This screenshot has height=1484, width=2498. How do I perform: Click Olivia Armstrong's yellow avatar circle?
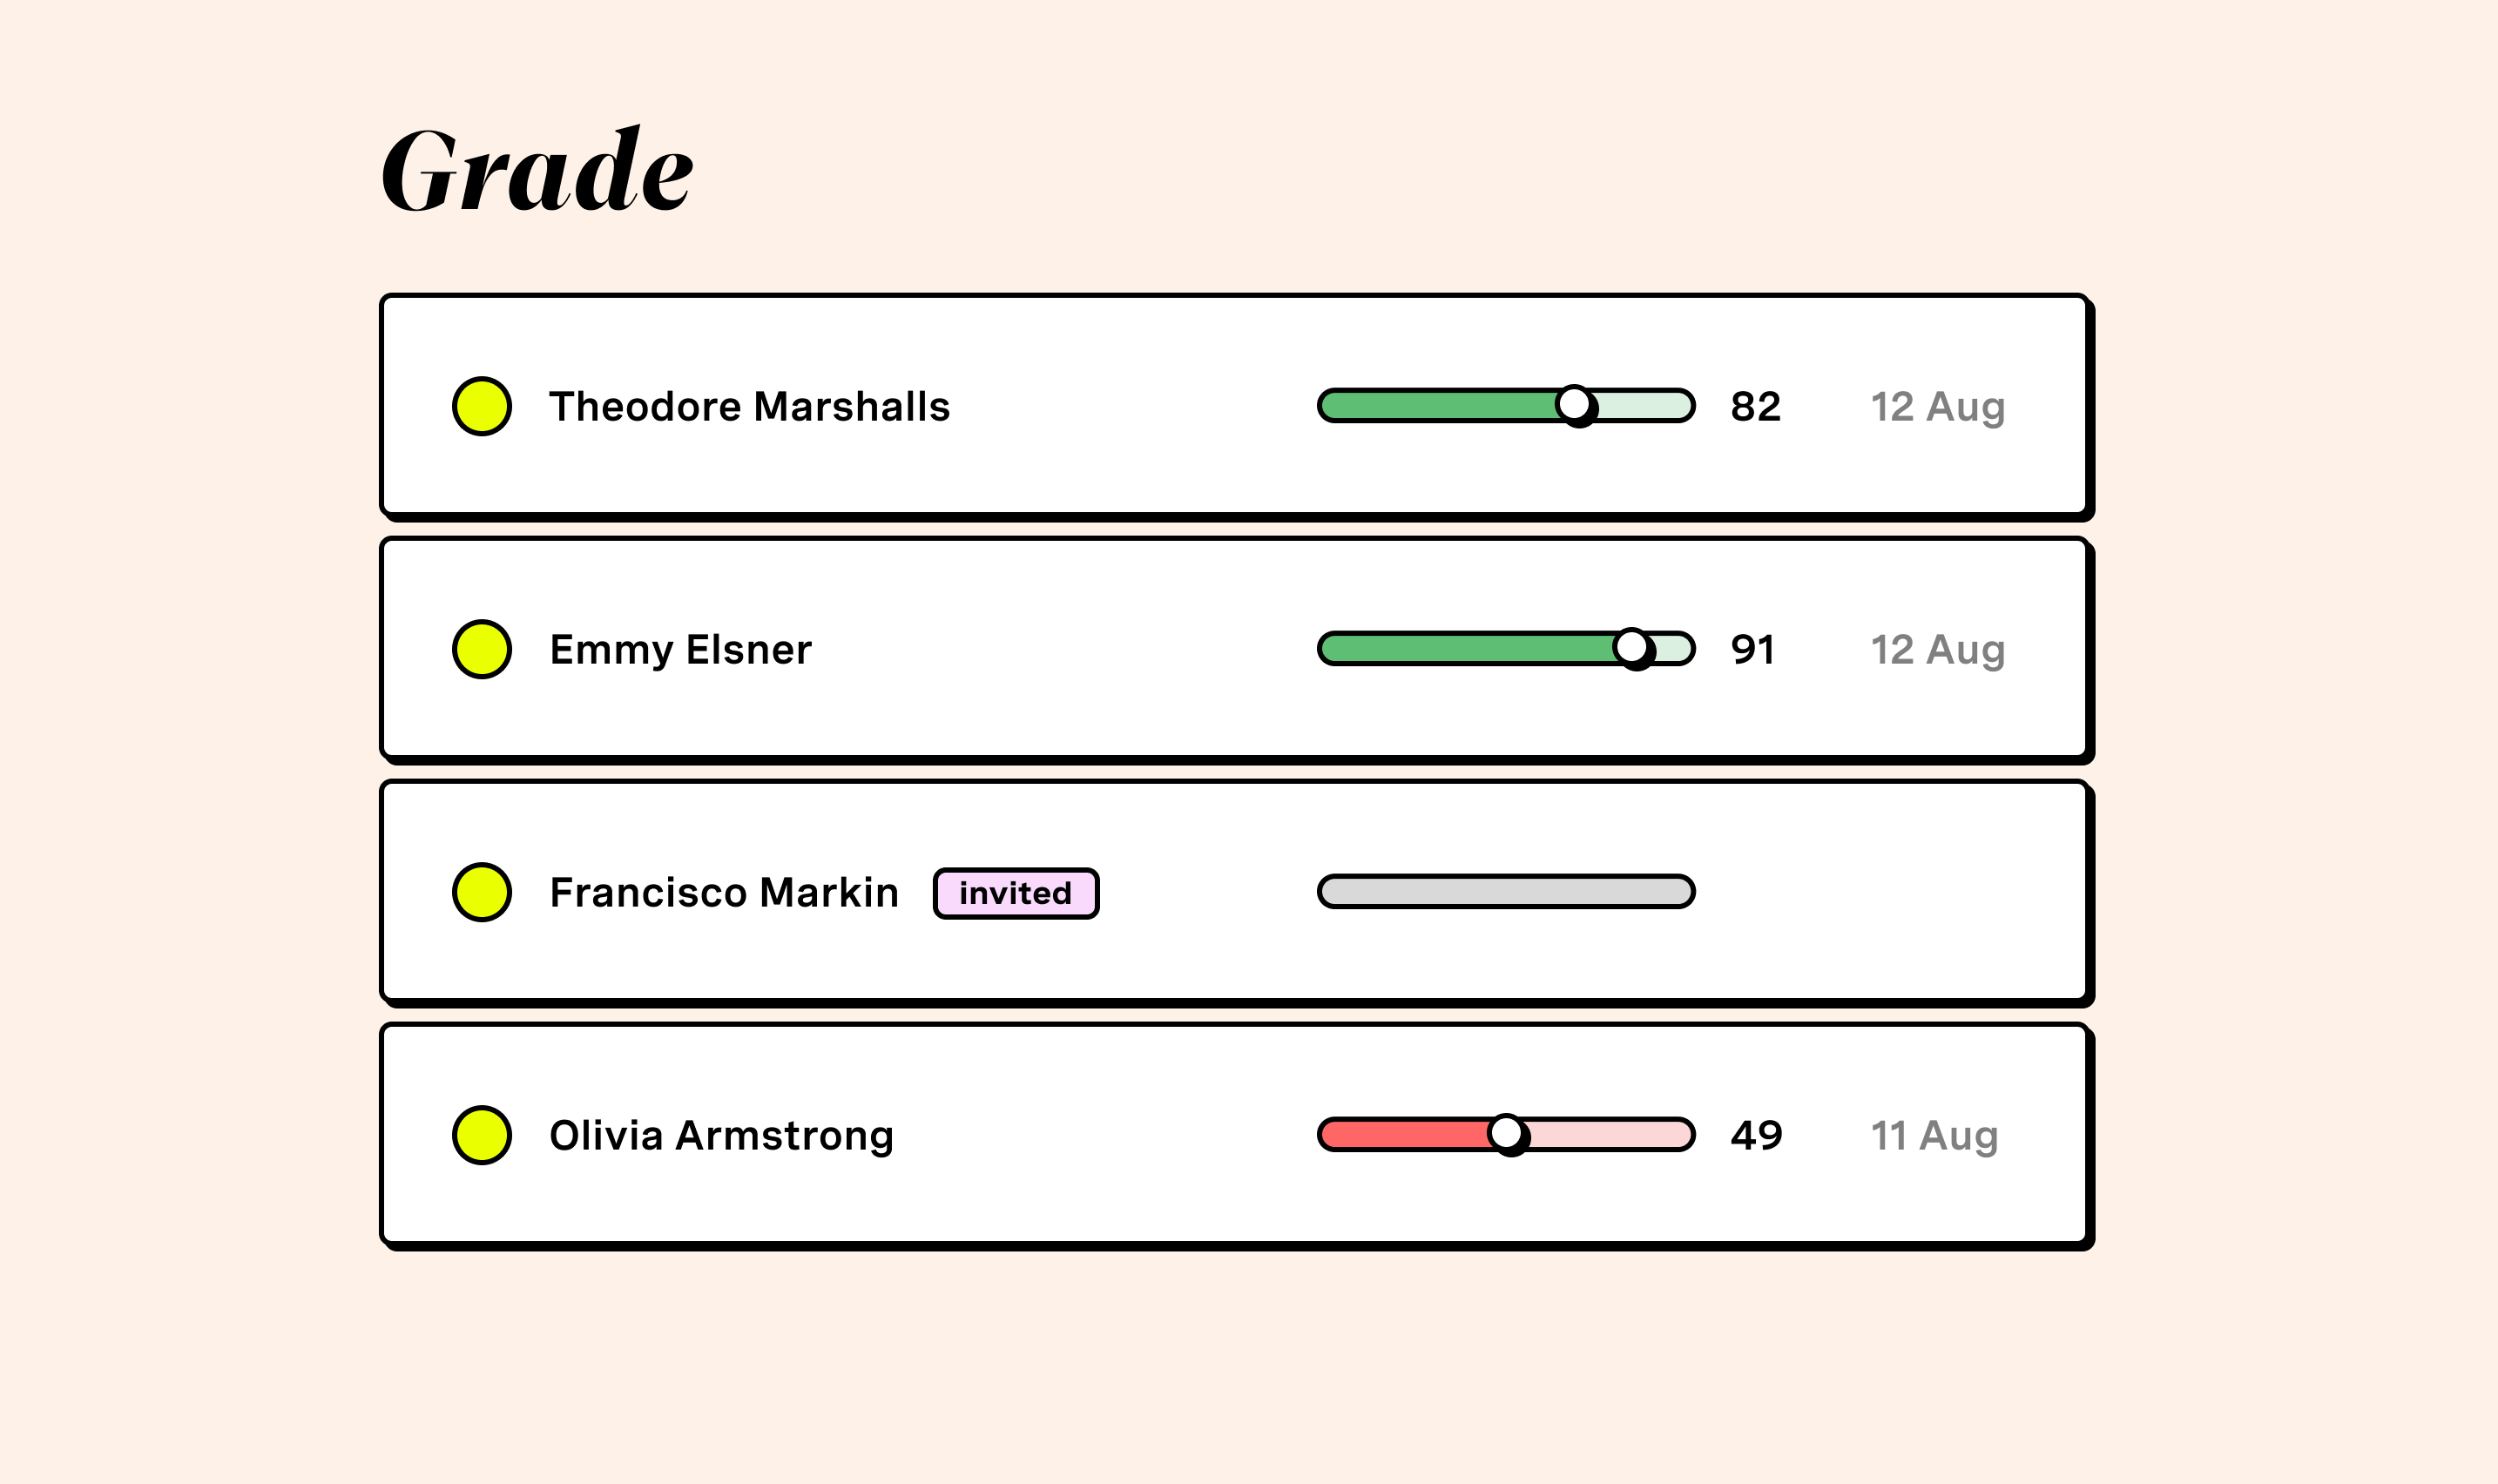click(482, 1135)
